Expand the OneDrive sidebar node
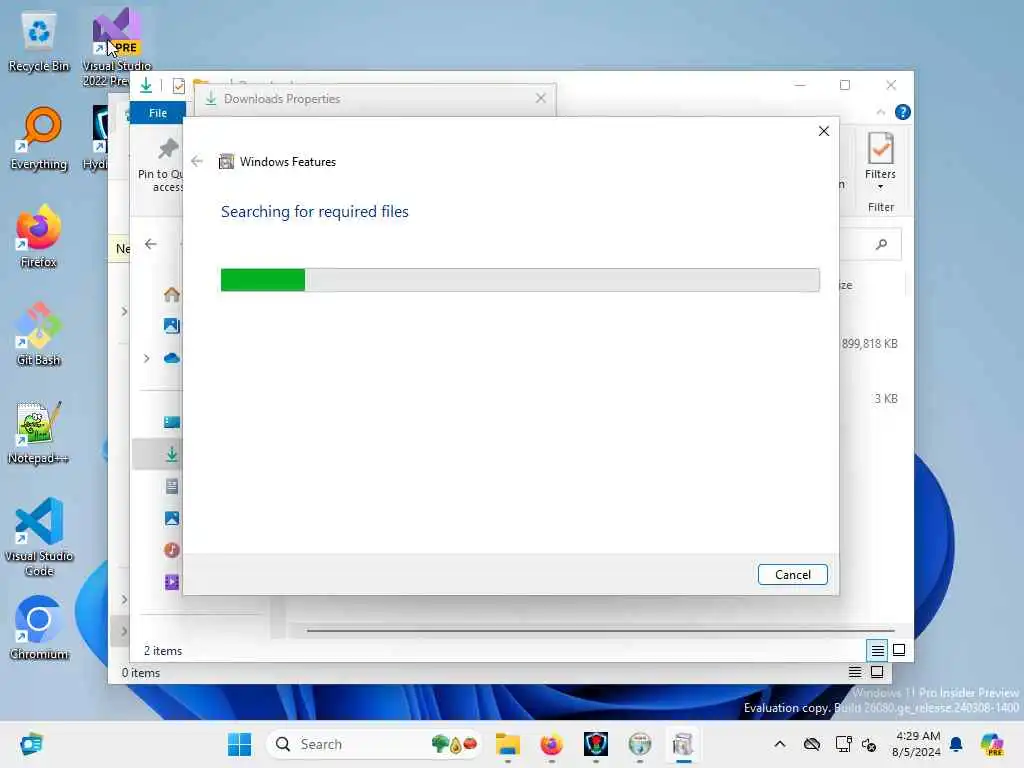The width and height of the screenshot is (1024, 768). point(146,359)
